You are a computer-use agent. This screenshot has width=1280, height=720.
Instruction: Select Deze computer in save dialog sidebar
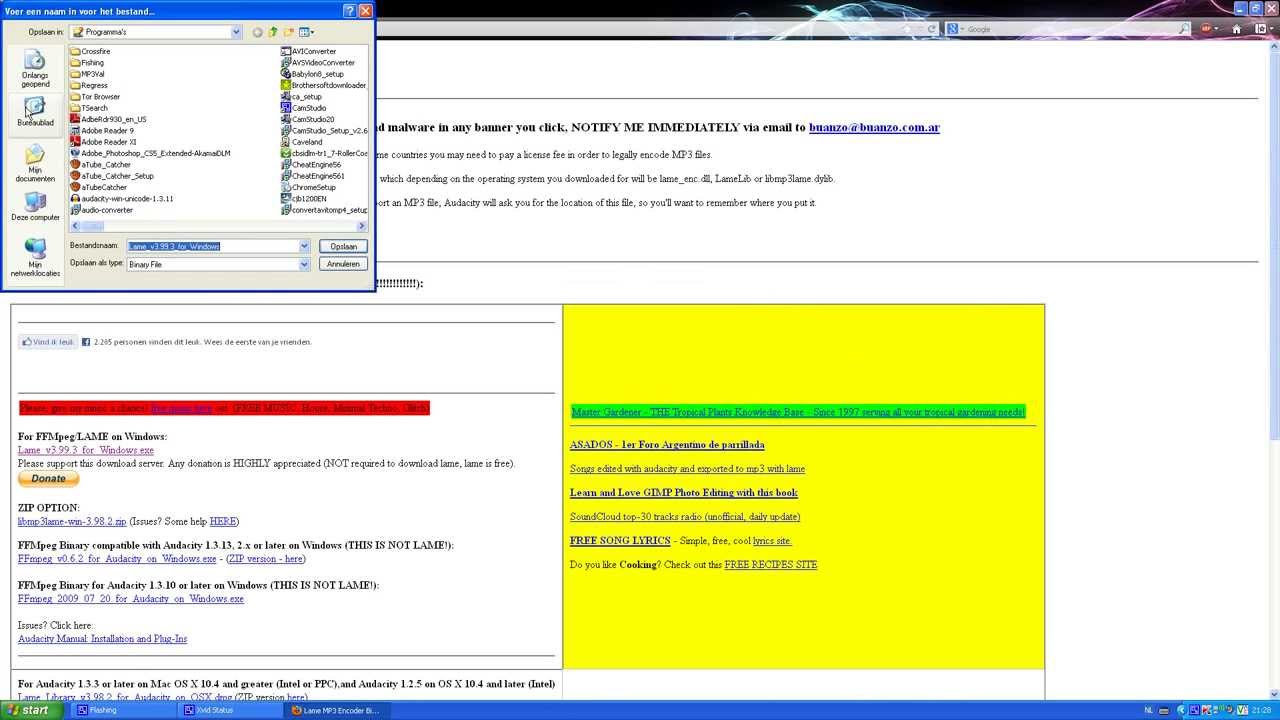[35, 207]
